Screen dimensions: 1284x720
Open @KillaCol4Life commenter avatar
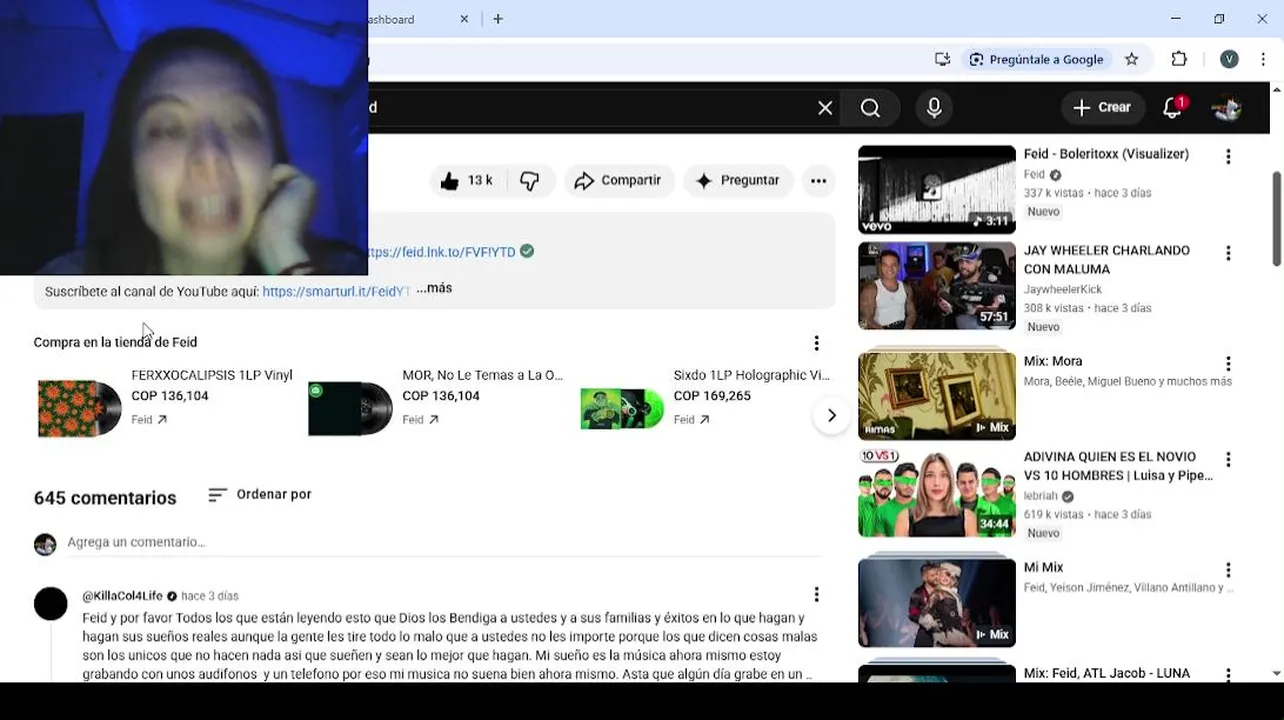(51, 604)
